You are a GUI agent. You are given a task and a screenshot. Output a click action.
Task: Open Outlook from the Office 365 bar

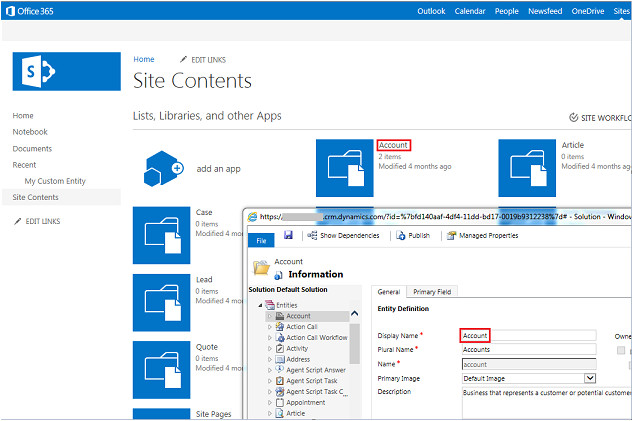click(x=431, y=10)
